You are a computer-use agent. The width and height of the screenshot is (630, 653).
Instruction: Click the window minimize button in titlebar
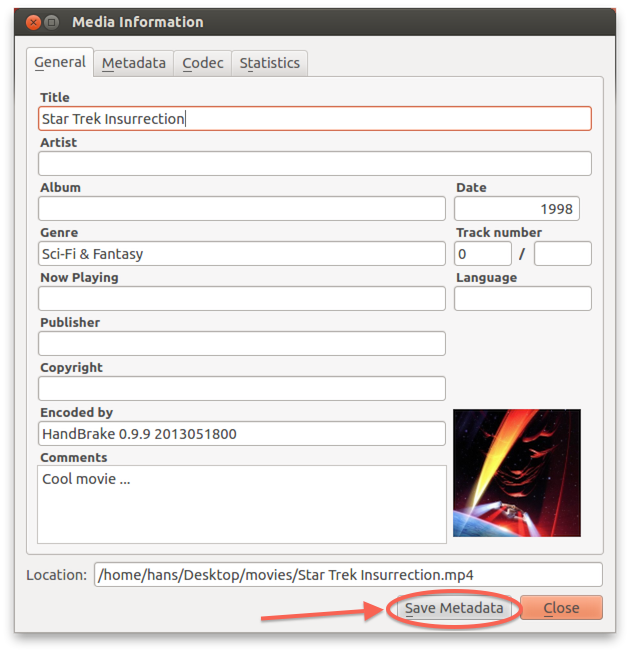click(x=52, y=22)
